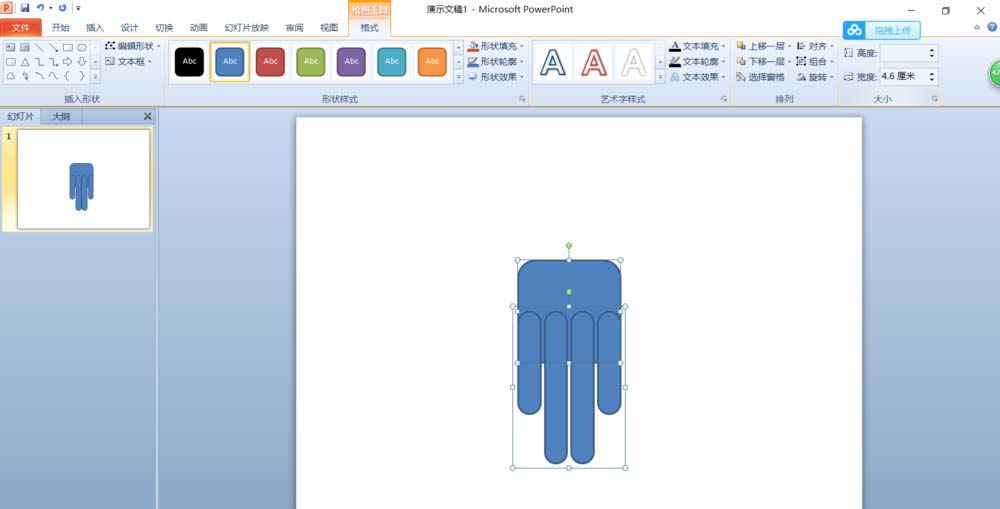Pick the rectangle shape in the Insert Shapes gallery
The image size is (1000, 509).
67,47
